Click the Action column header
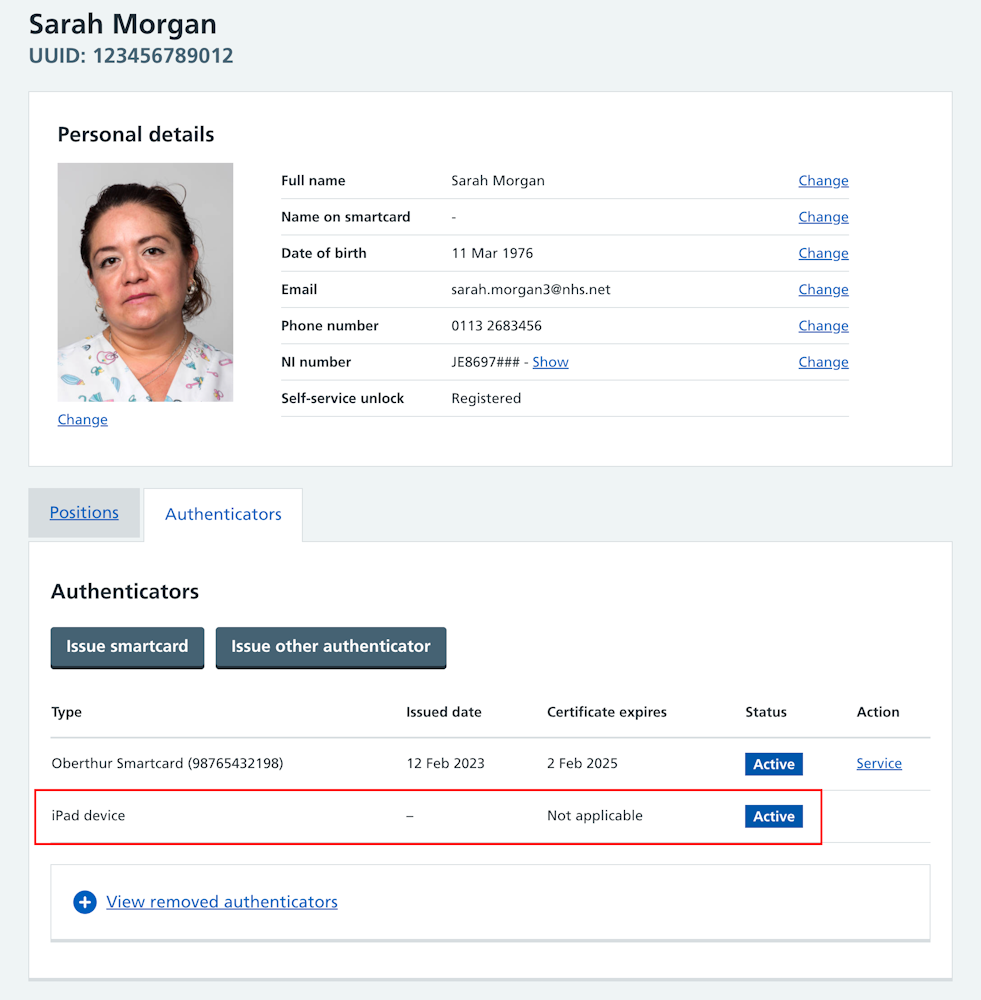 pos(878,712)
